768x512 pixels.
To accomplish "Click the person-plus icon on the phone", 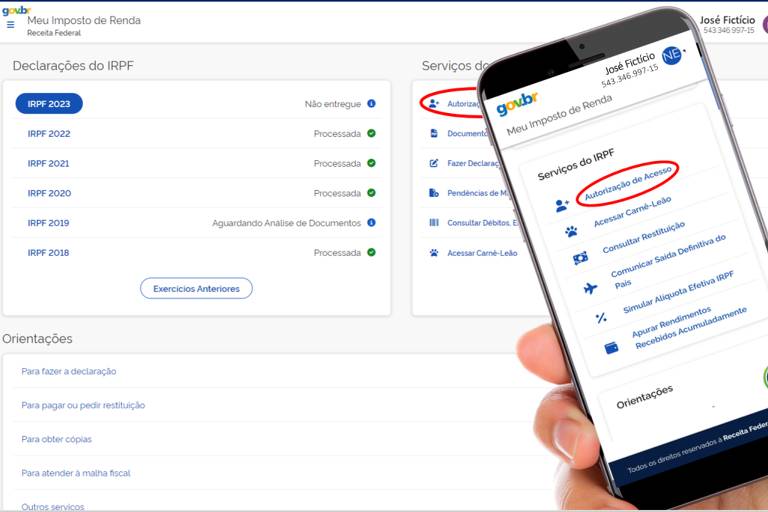I will pos(562,205).
